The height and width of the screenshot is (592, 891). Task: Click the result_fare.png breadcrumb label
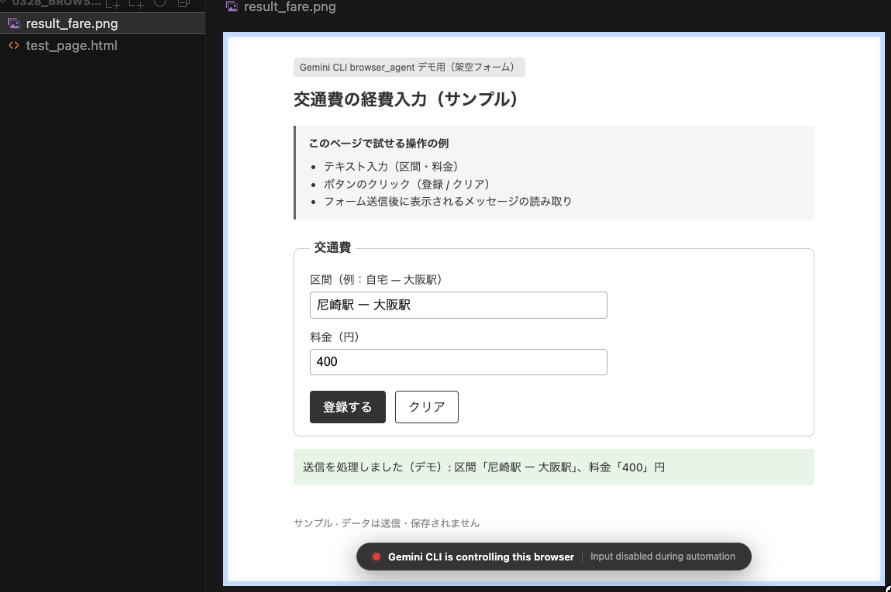289,7
